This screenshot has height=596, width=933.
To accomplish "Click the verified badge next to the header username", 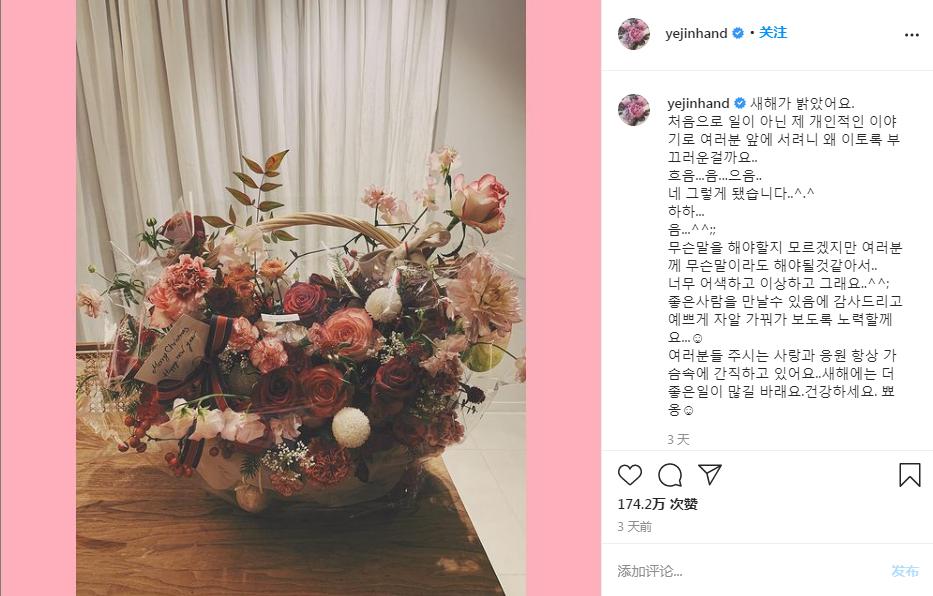I will [x=738, y=33].
